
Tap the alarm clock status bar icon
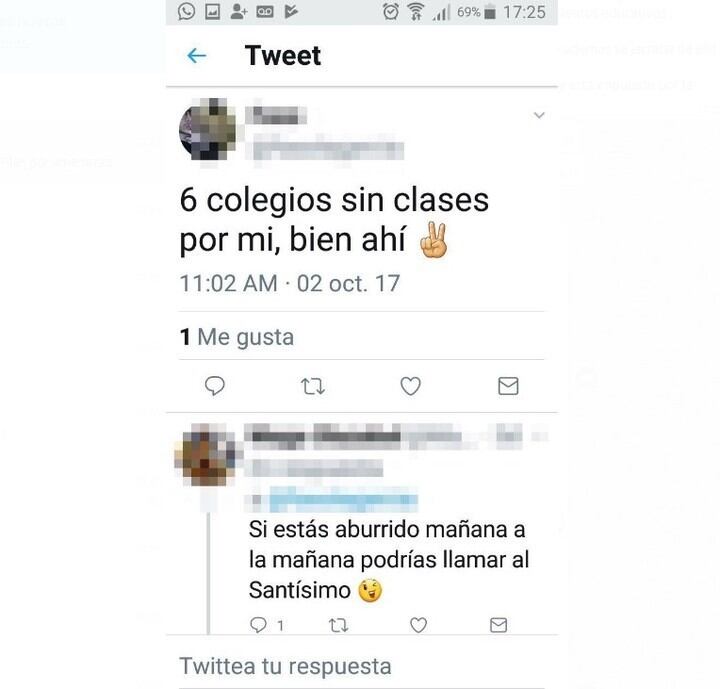[x=391, y=11]
